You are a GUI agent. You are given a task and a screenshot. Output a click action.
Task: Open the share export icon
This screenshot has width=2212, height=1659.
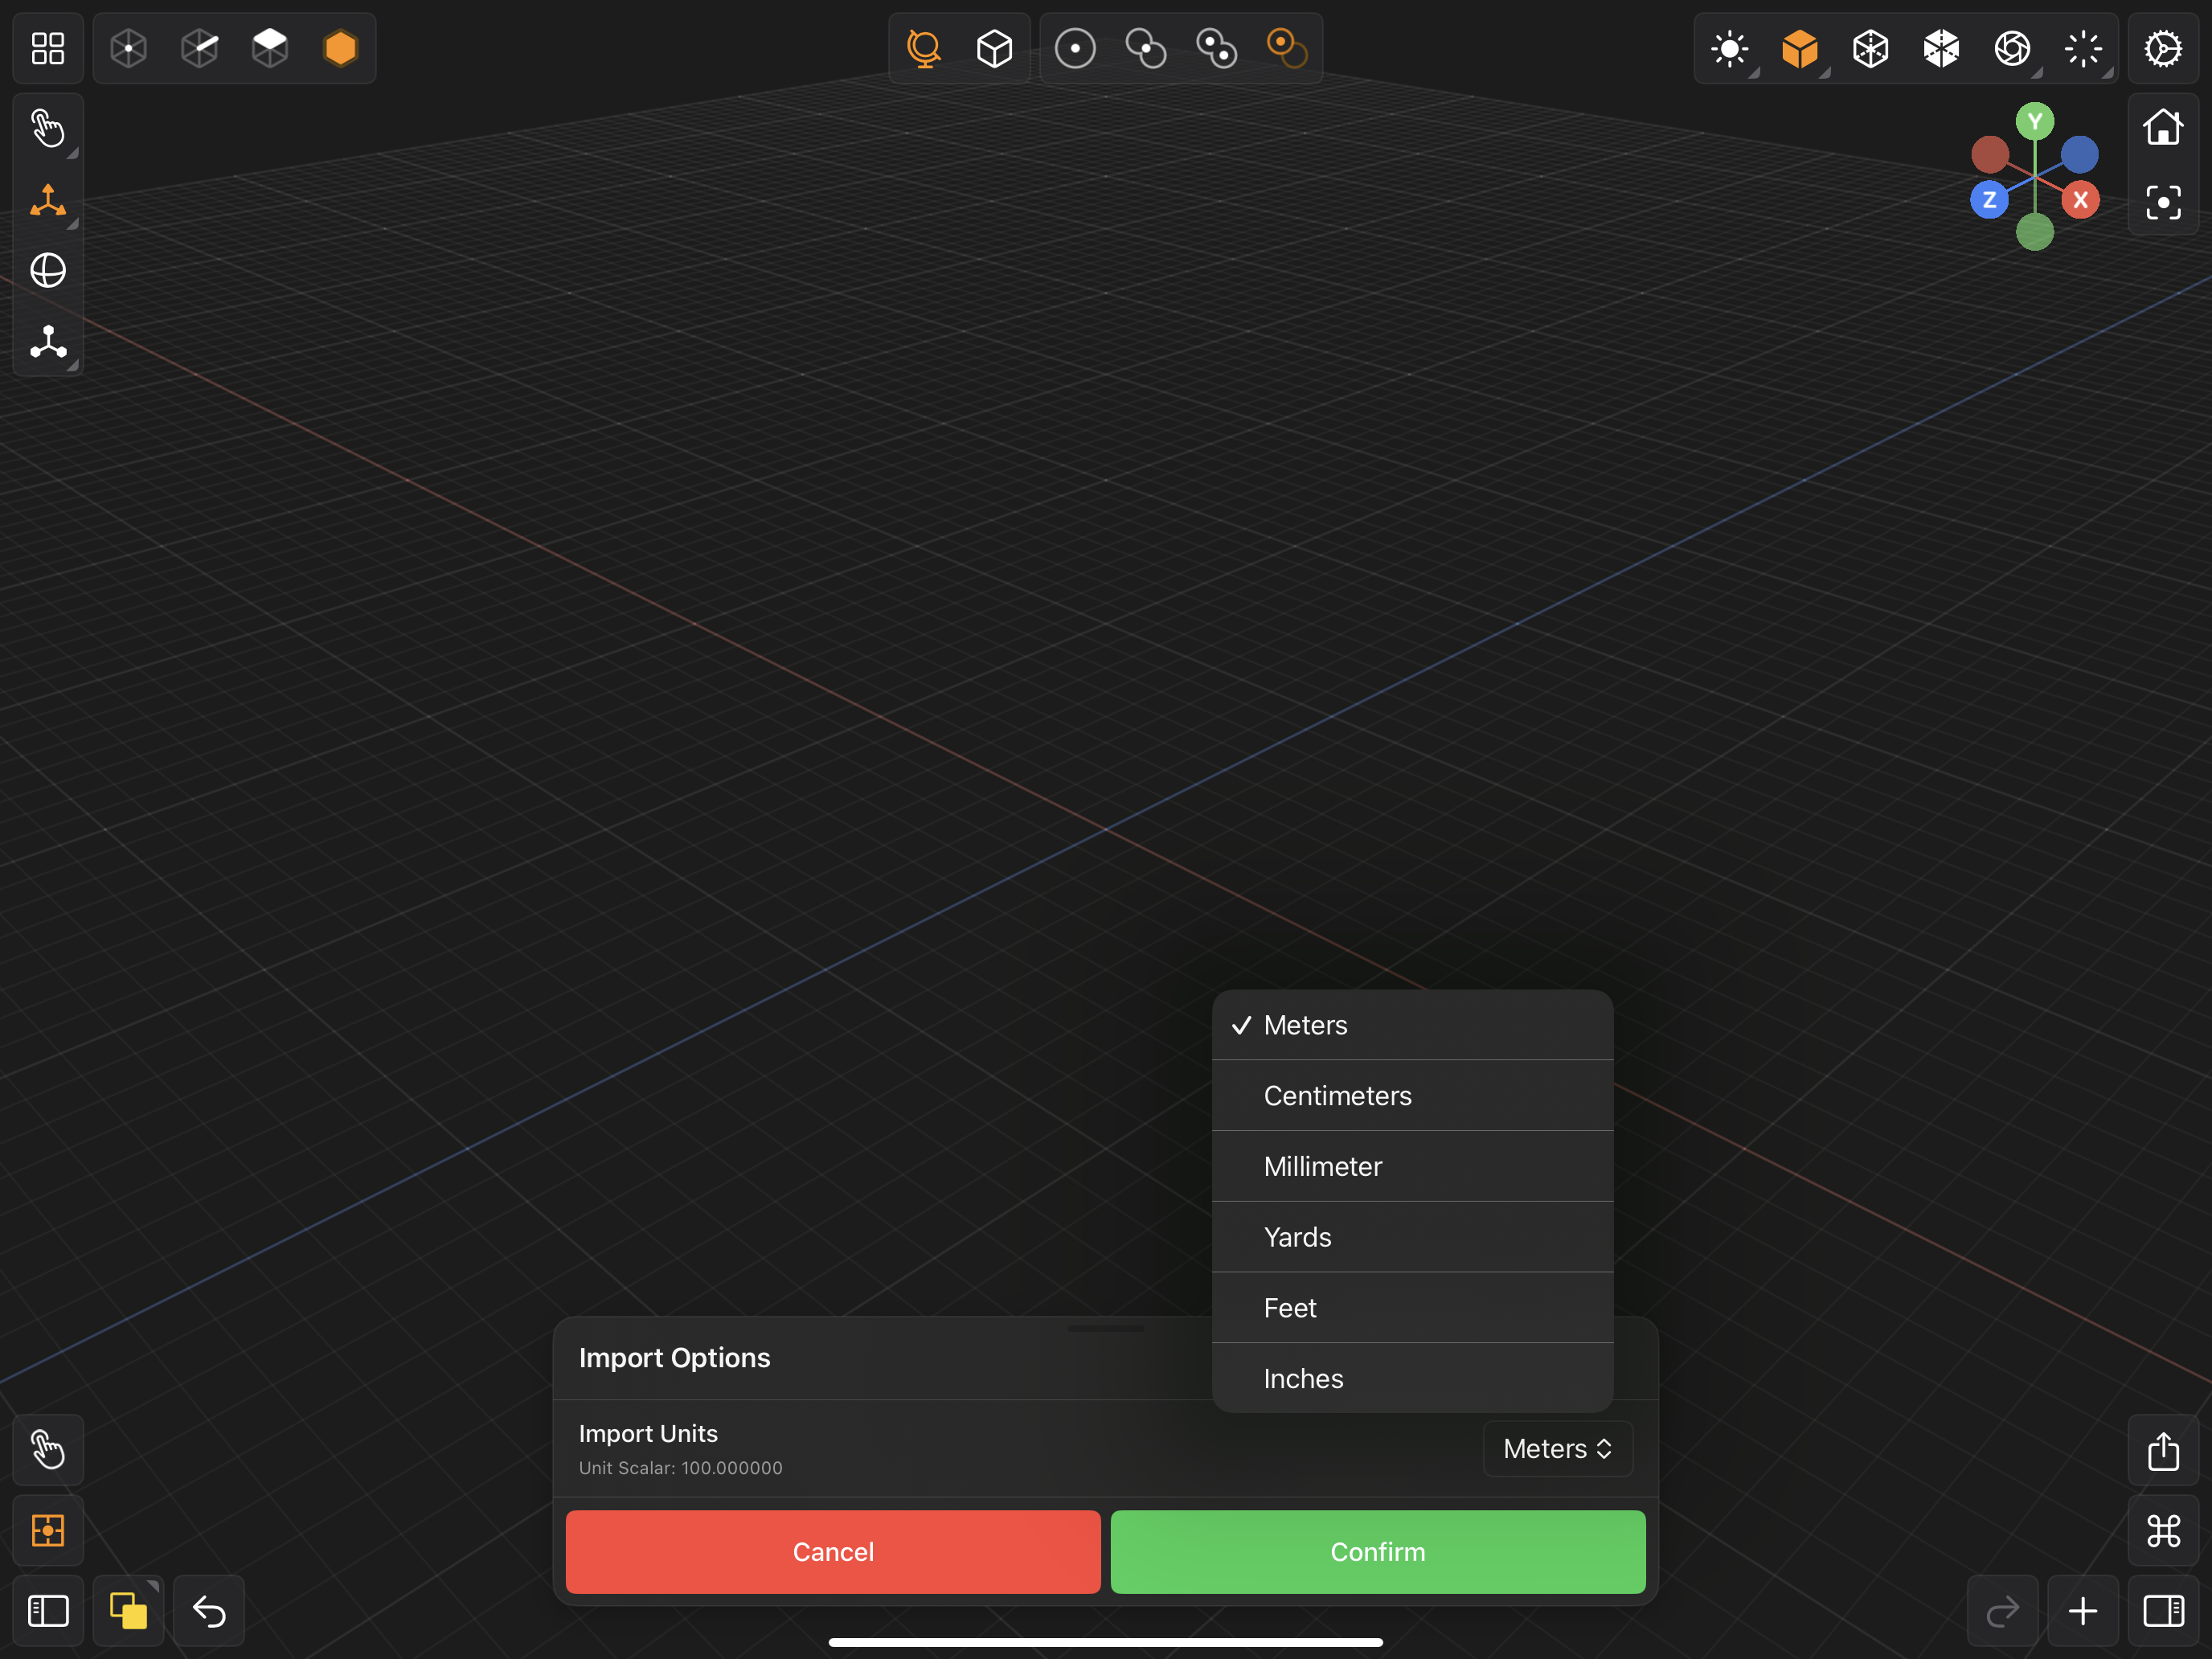[2163, 1450]
